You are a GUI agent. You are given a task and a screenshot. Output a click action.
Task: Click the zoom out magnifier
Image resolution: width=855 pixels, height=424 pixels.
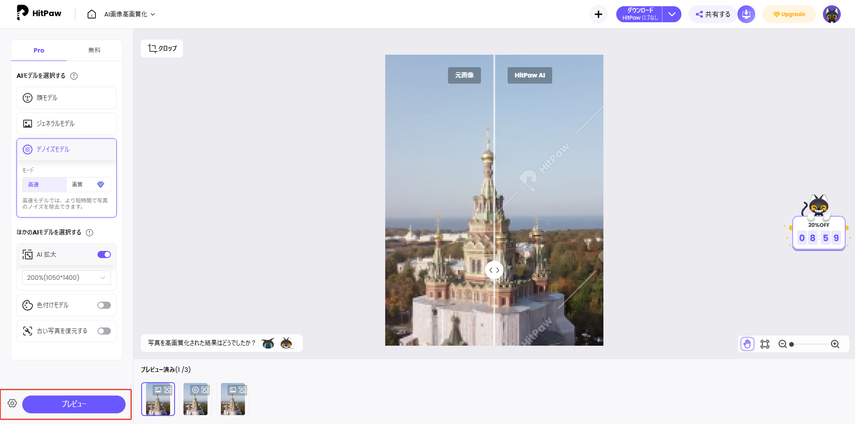(x=782, y=344)
